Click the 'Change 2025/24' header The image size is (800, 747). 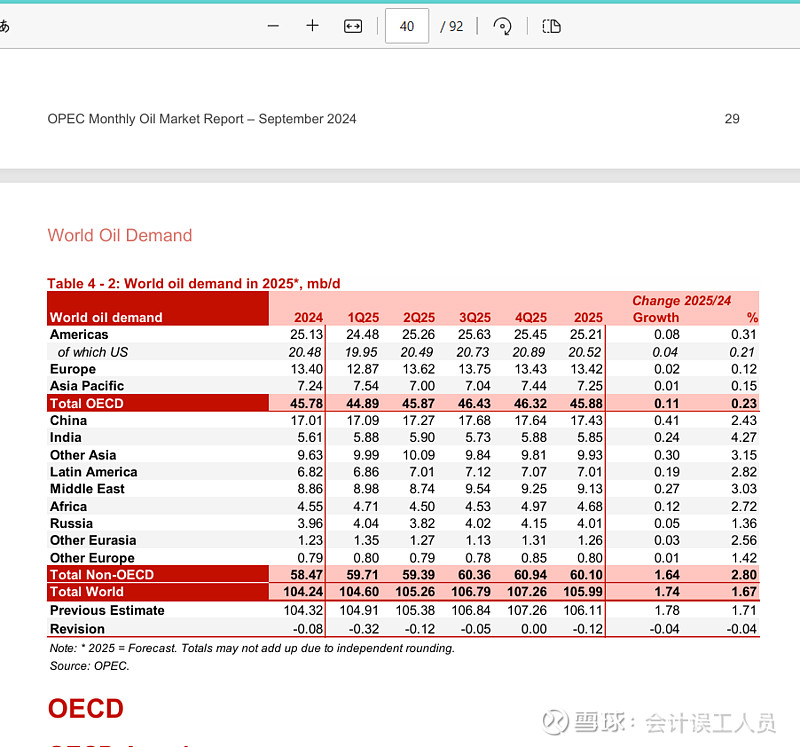pos(682,301)
